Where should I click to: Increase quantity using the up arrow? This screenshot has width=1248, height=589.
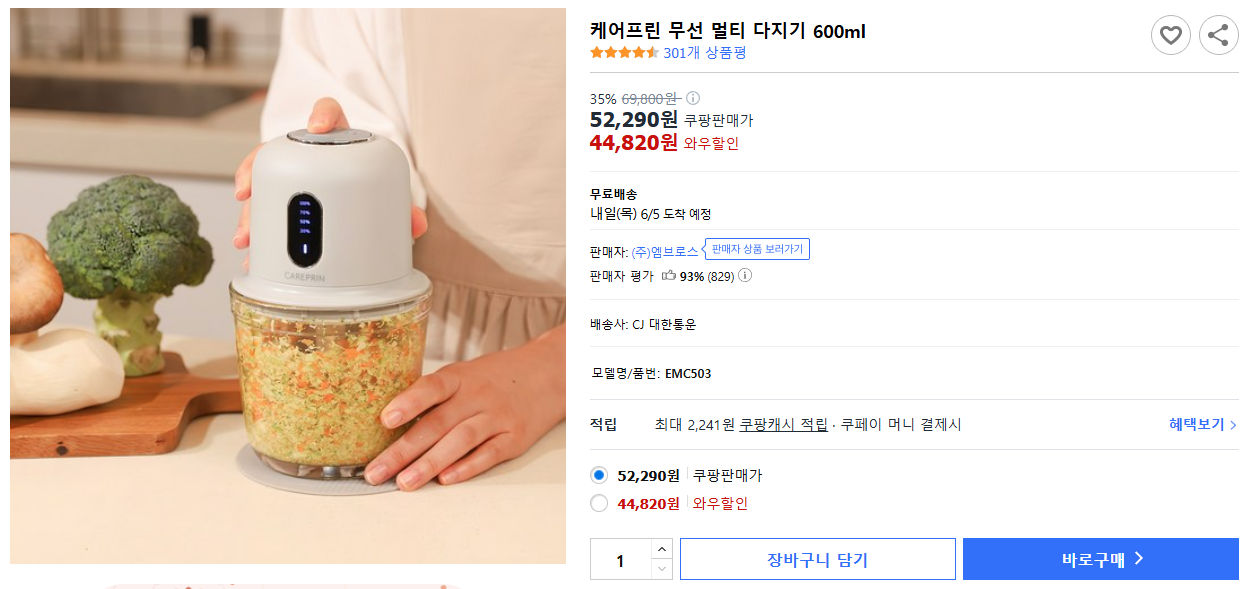click(x=661, y=550)
